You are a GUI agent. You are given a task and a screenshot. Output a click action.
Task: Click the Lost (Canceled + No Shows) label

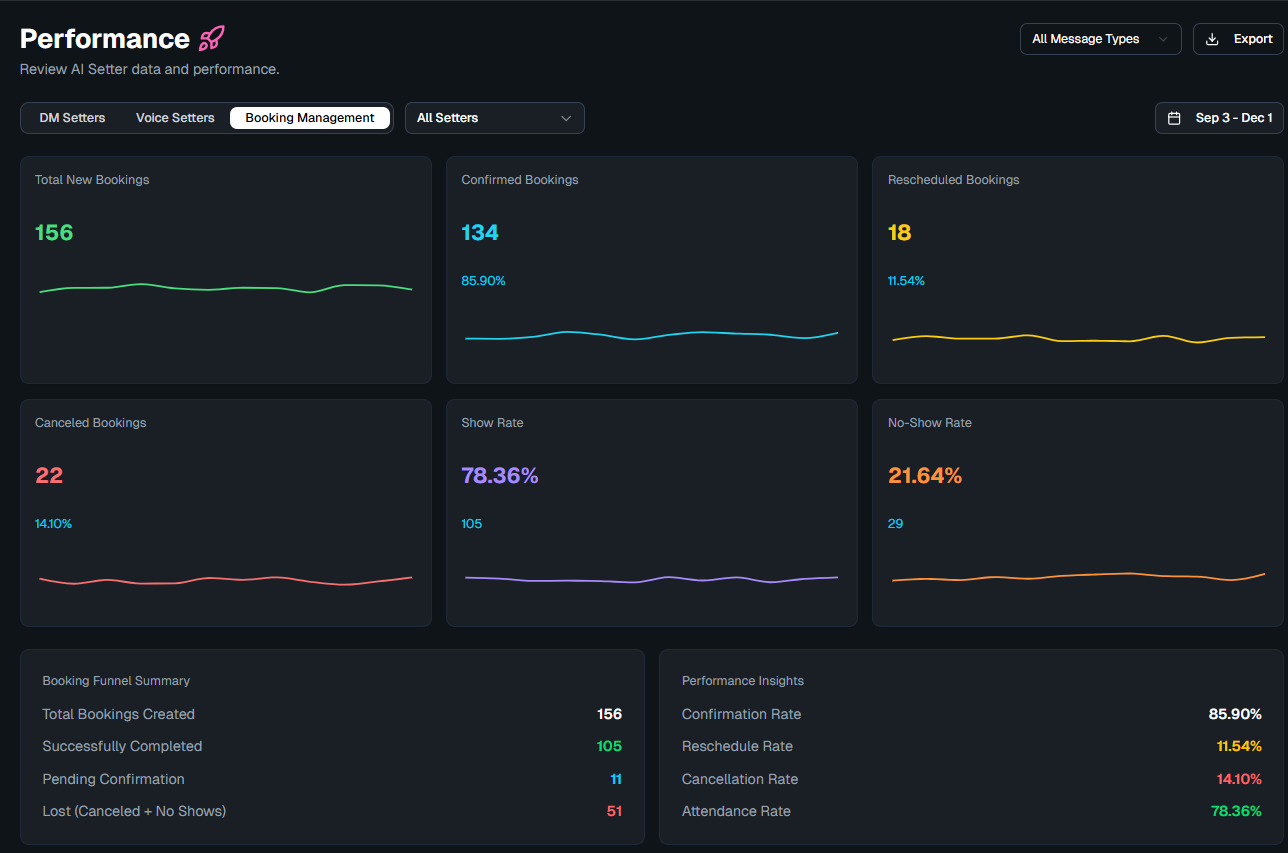(134, 811)
